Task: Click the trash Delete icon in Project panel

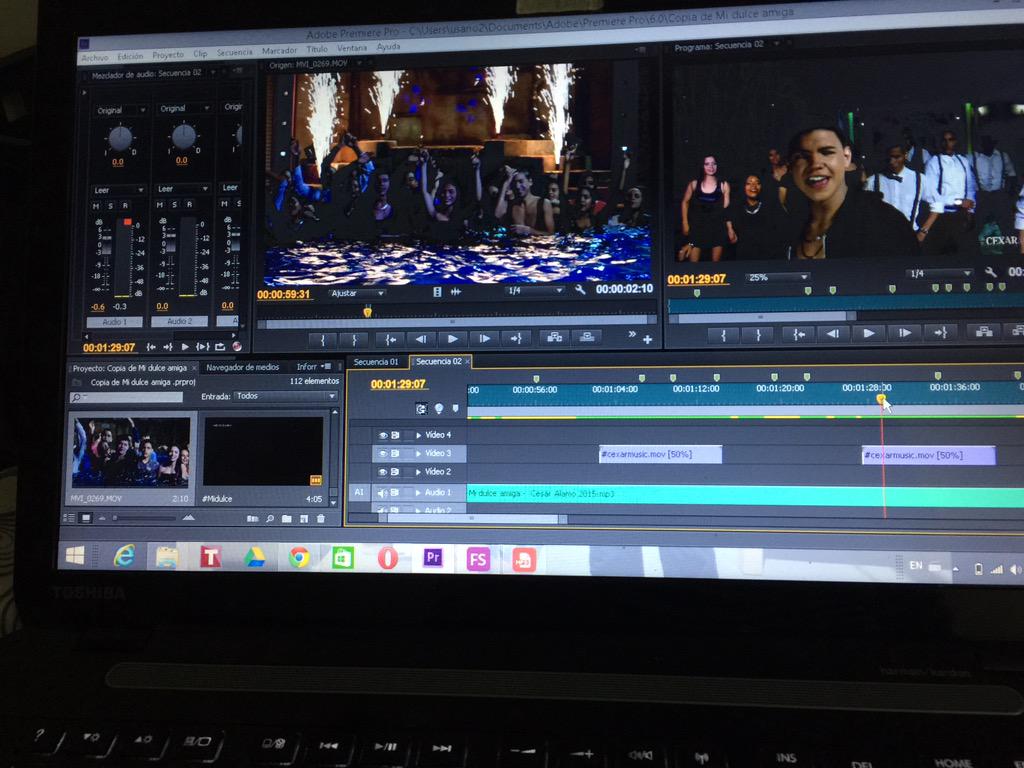Action: [x=321, y=519]
